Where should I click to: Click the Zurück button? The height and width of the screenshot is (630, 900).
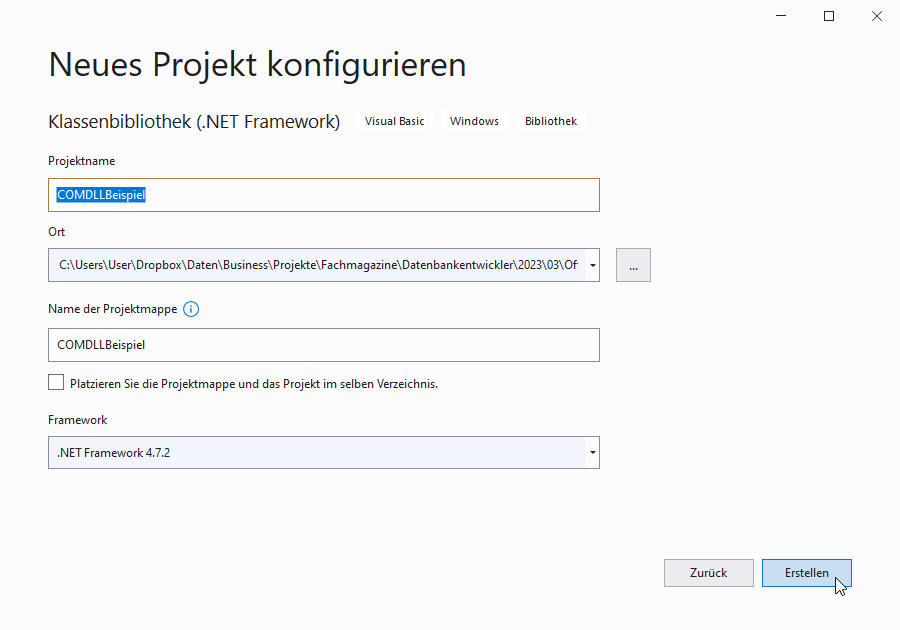(709, 572)
